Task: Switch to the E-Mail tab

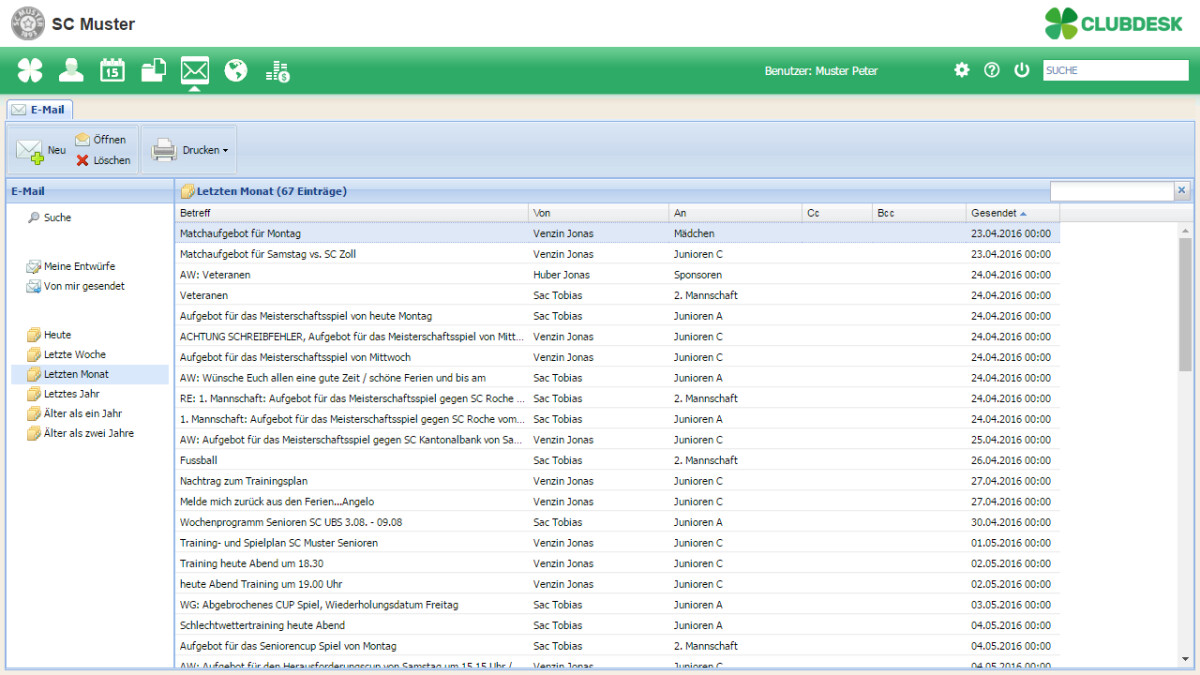Action: pos(39,110)
